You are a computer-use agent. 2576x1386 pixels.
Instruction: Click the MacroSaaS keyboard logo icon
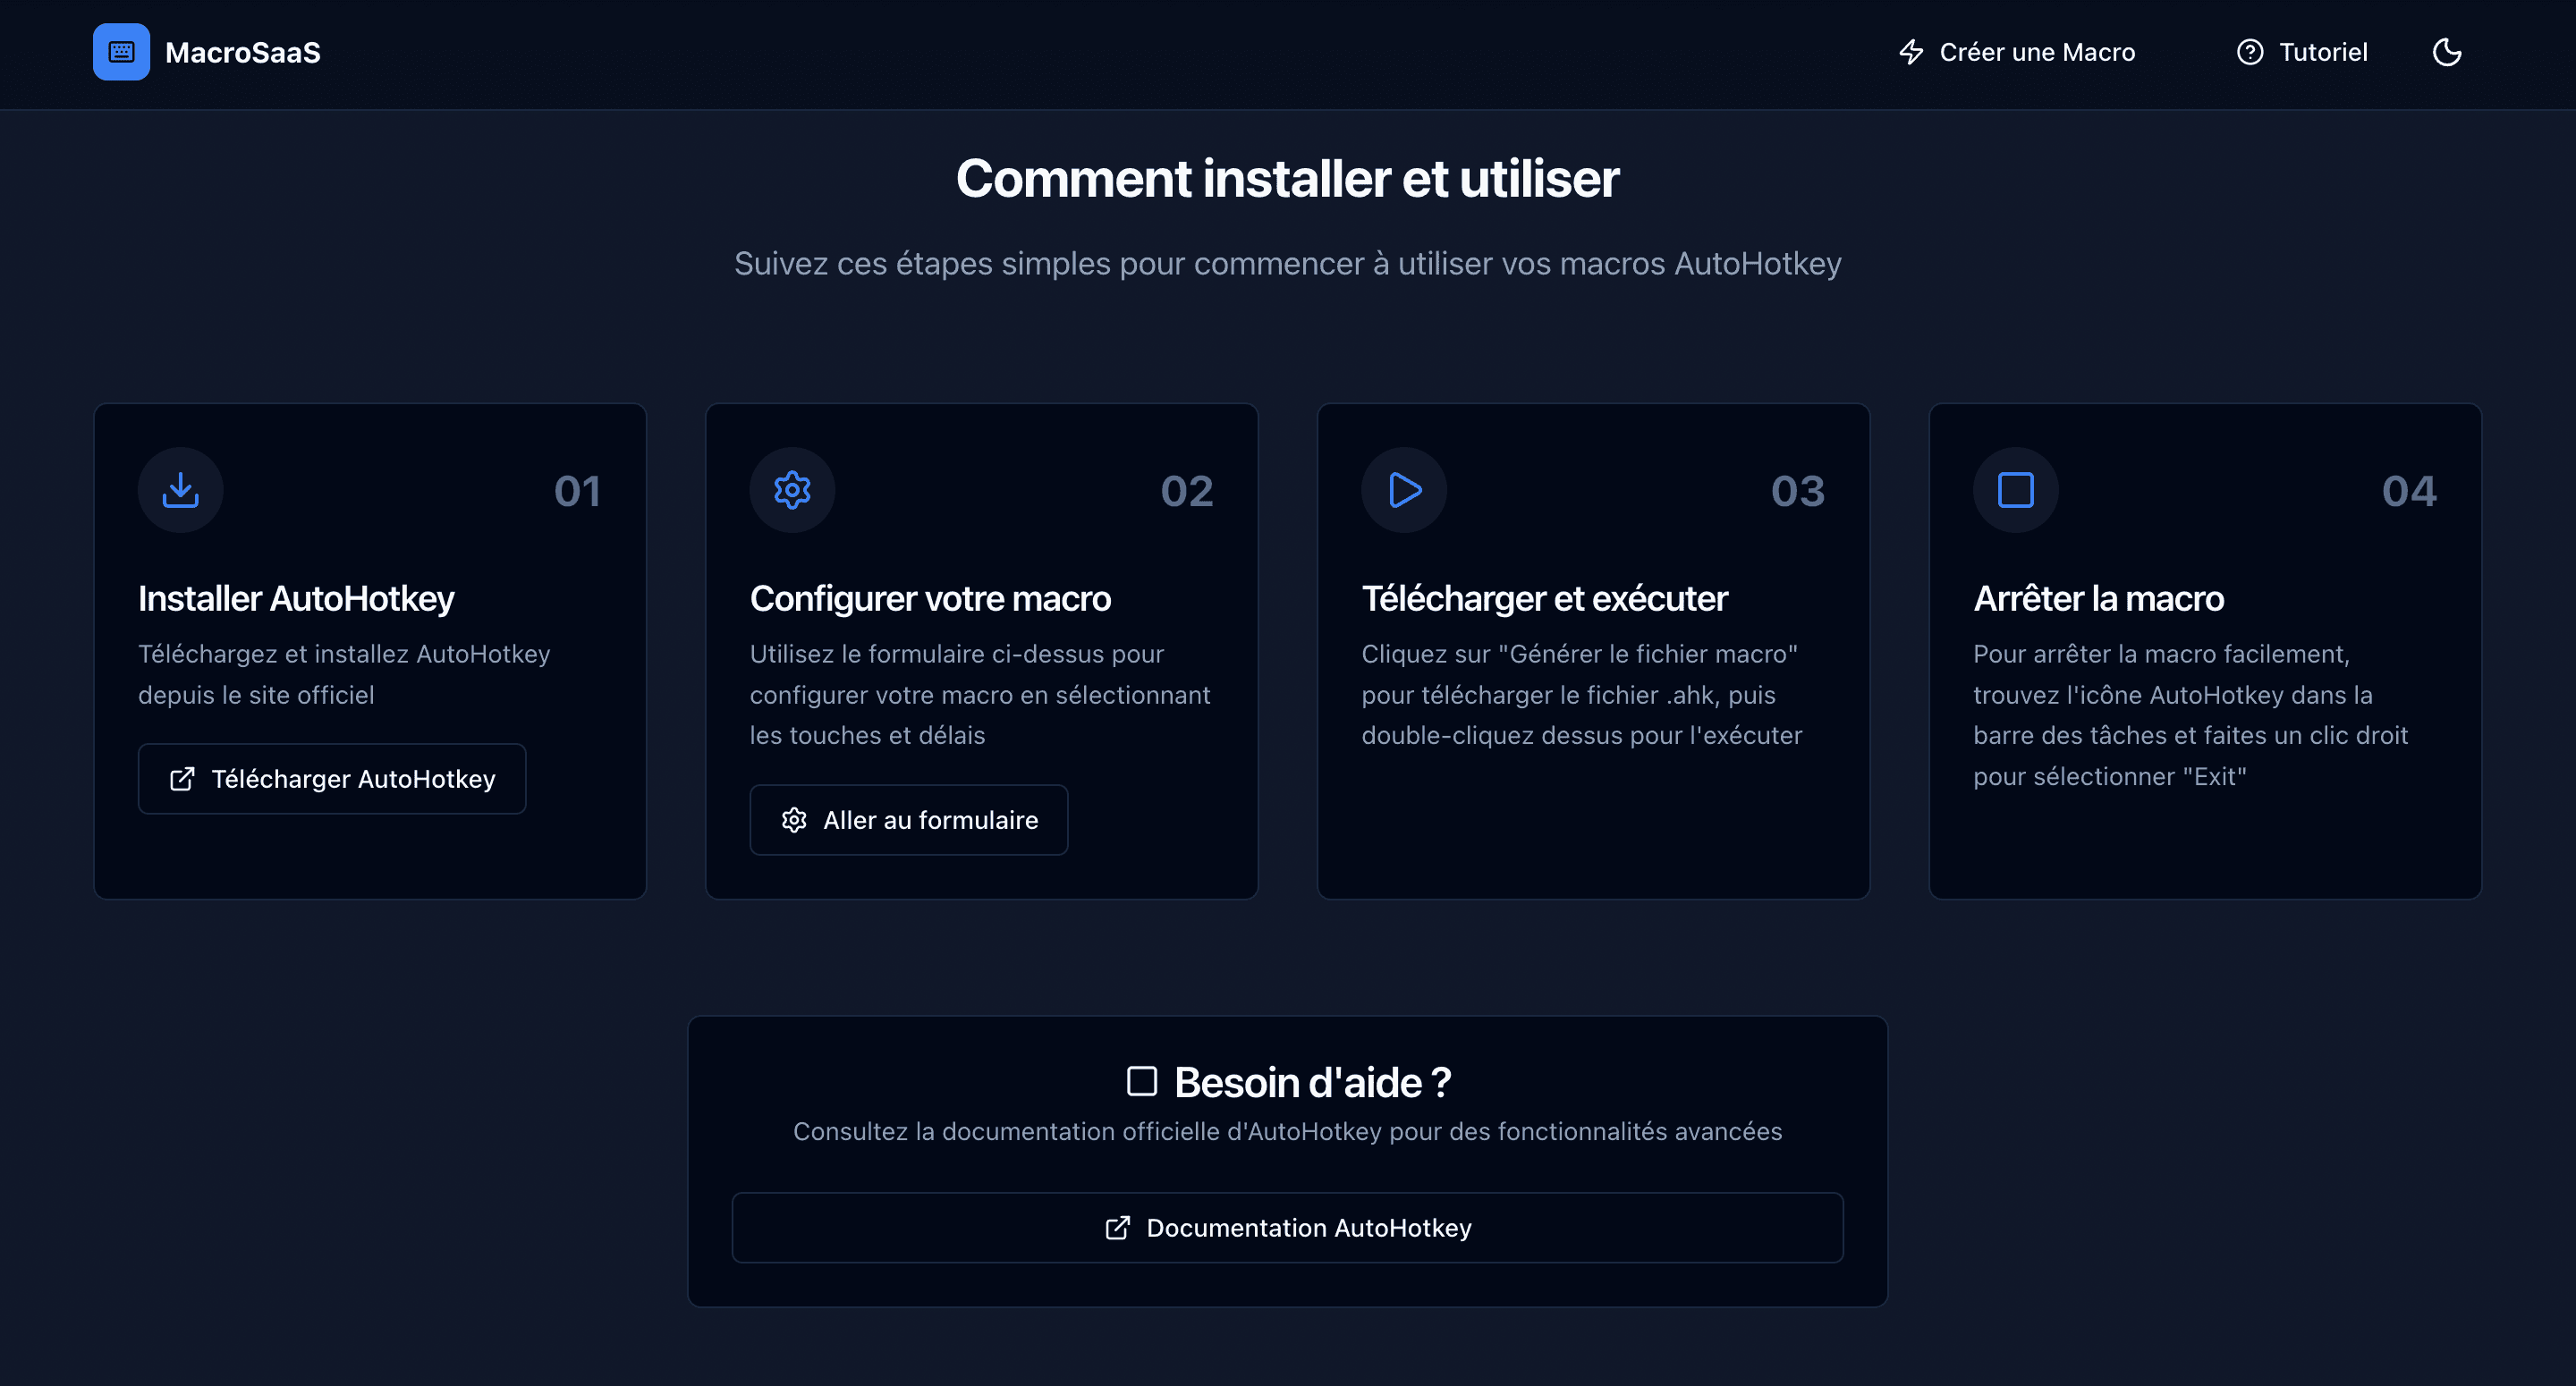tap(121, 52)
